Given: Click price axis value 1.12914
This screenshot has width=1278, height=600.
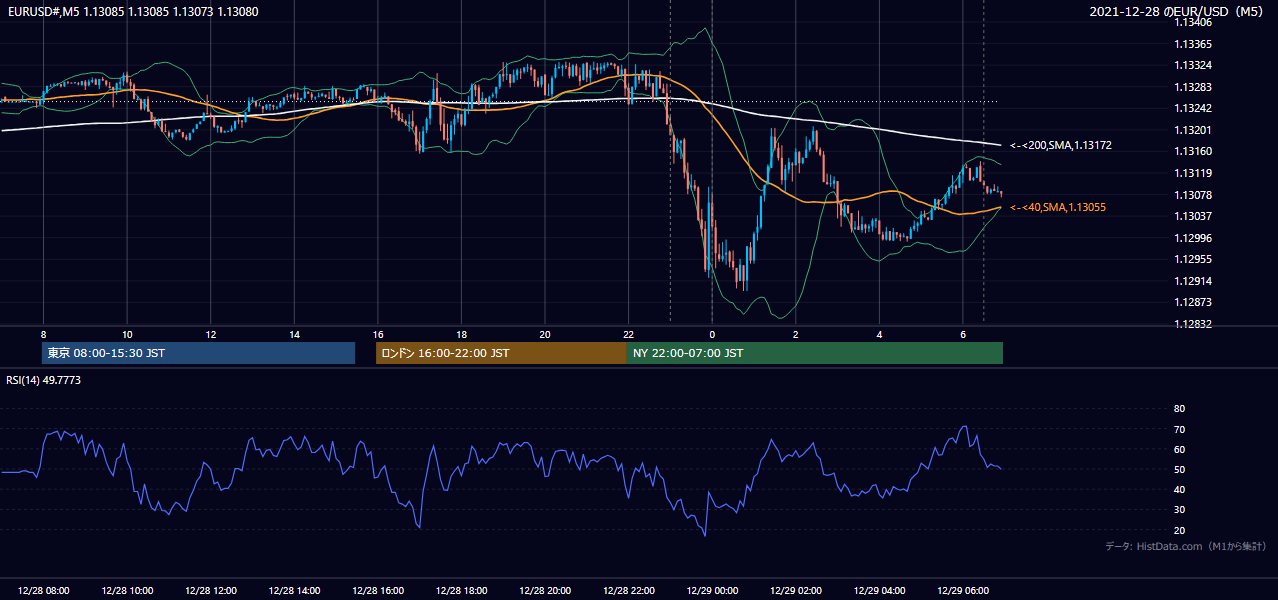Looking at the screenshot, I should (1193, 281).
